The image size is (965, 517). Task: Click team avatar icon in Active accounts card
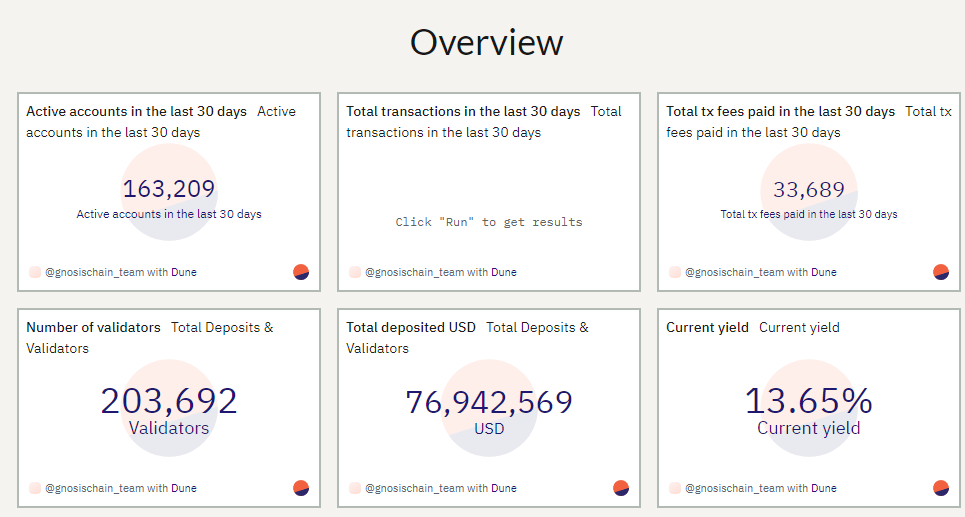point(35,272)
